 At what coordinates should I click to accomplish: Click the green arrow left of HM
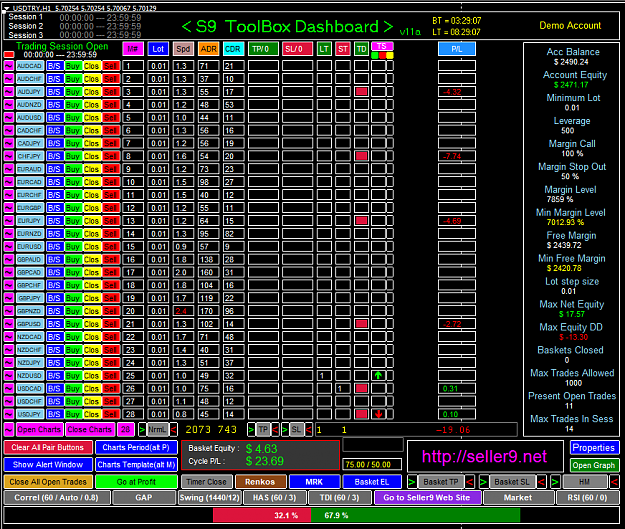[x=555, y=482]
